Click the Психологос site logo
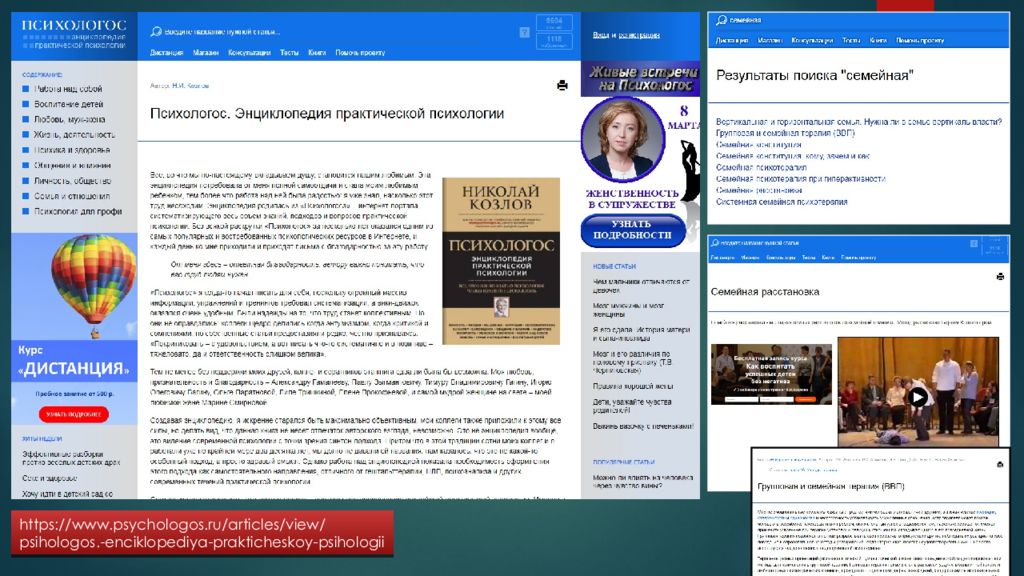1024x576 pixels. click(73, 34)
